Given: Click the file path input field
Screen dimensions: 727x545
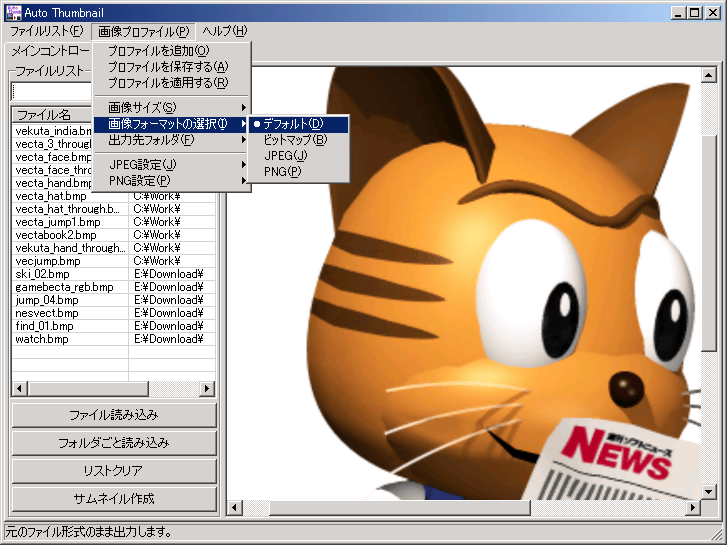Looking at the screenshot, I should click(52, 92).
